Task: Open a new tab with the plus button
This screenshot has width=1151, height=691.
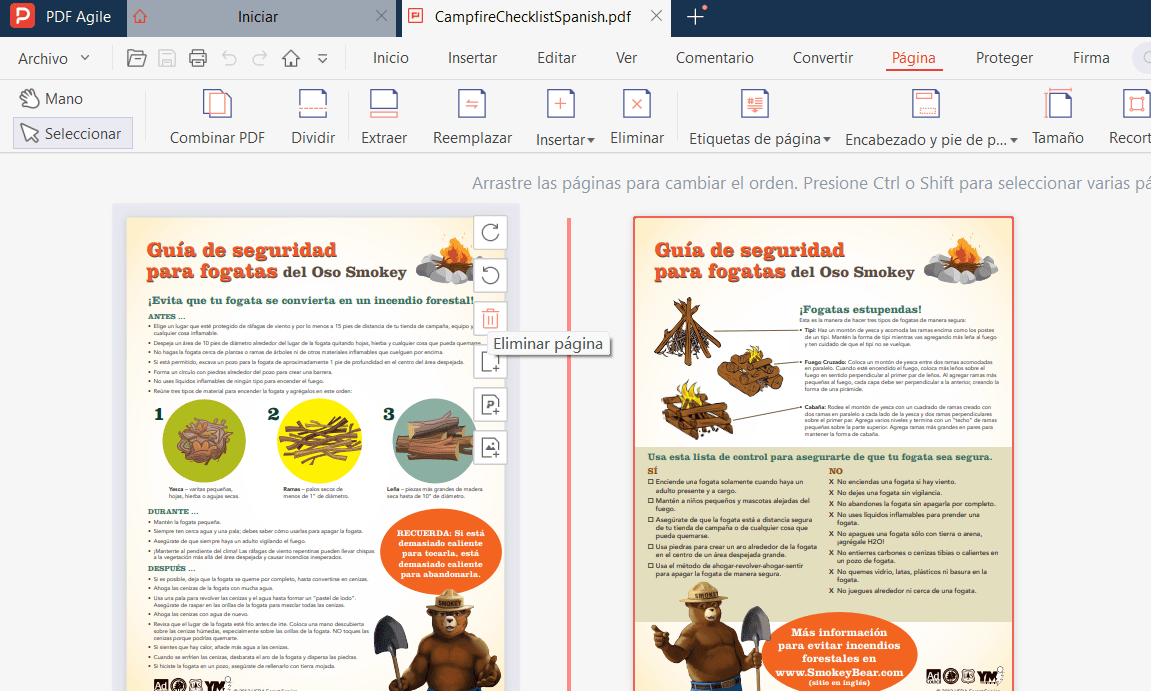Action: tap(694, 17)
